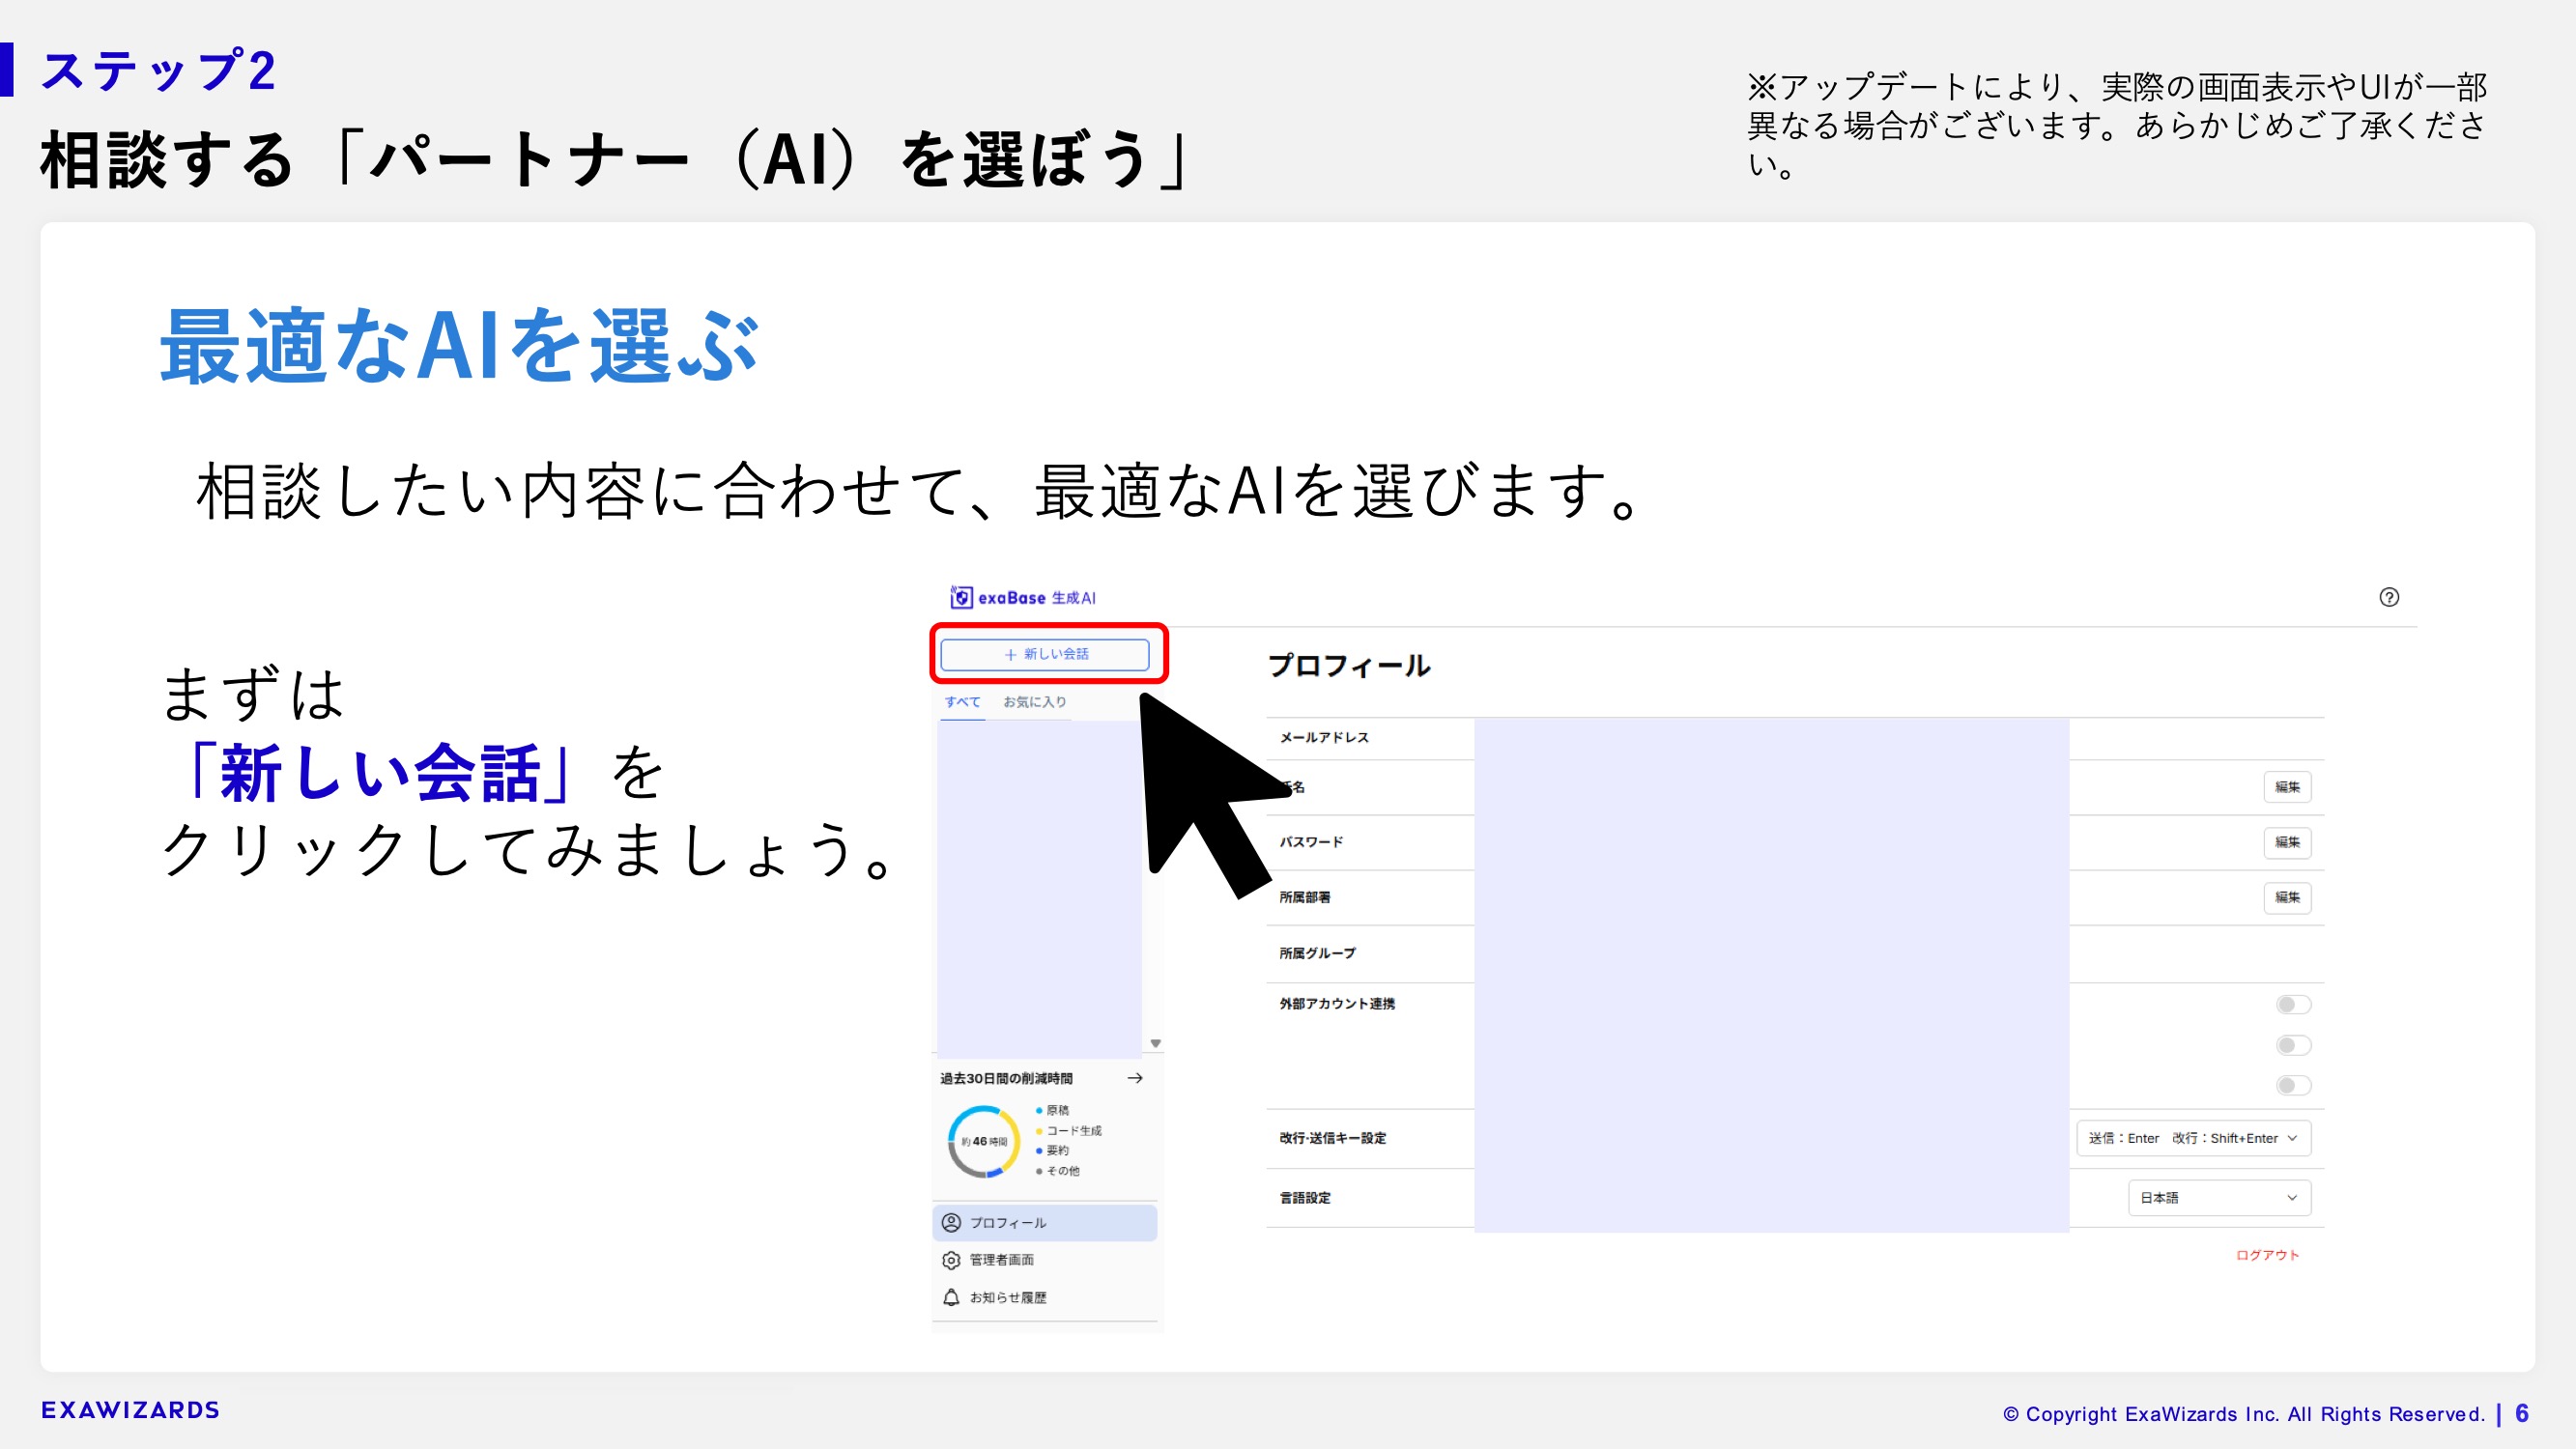The width and height of the screenshot is (2576, 1449).
Task: Switch to the すべて tab
Action: point(962,702)
